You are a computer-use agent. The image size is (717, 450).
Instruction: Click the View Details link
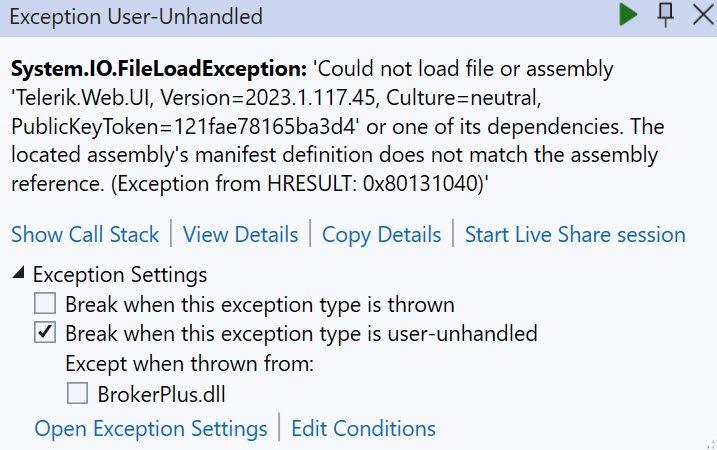[241, 235]
